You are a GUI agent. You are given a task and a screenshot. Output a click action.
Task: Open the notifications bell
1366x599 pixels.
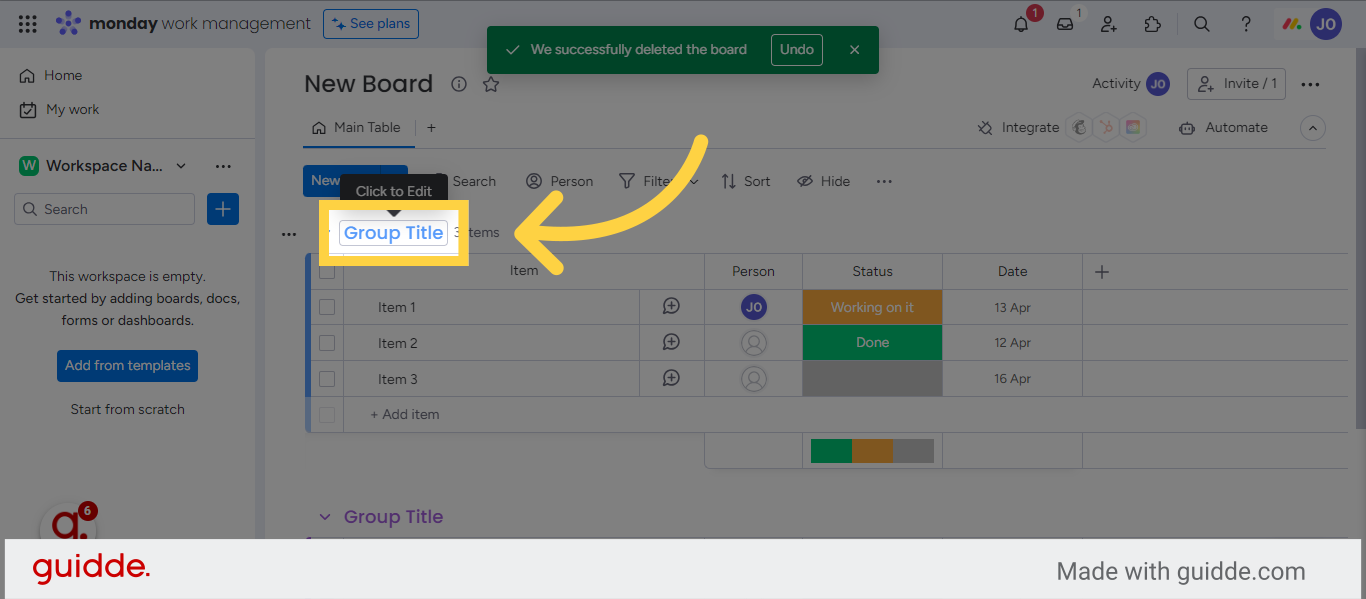click(1021, 24)
